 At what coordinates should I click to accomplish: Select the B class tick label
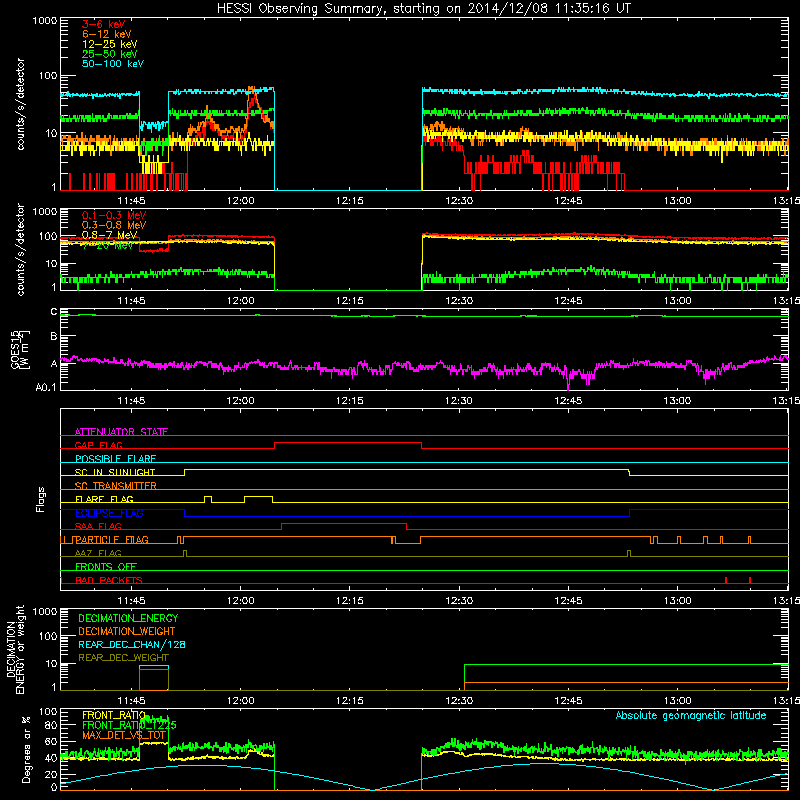tap(54, 337)
